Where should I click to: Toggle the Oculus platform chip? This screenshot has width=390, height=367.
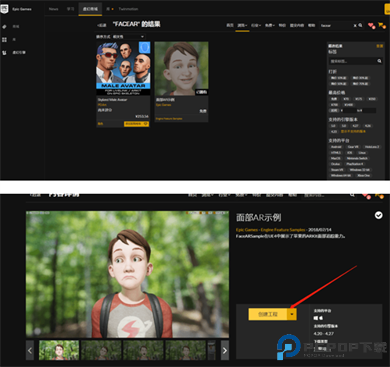tap(335, 164)
